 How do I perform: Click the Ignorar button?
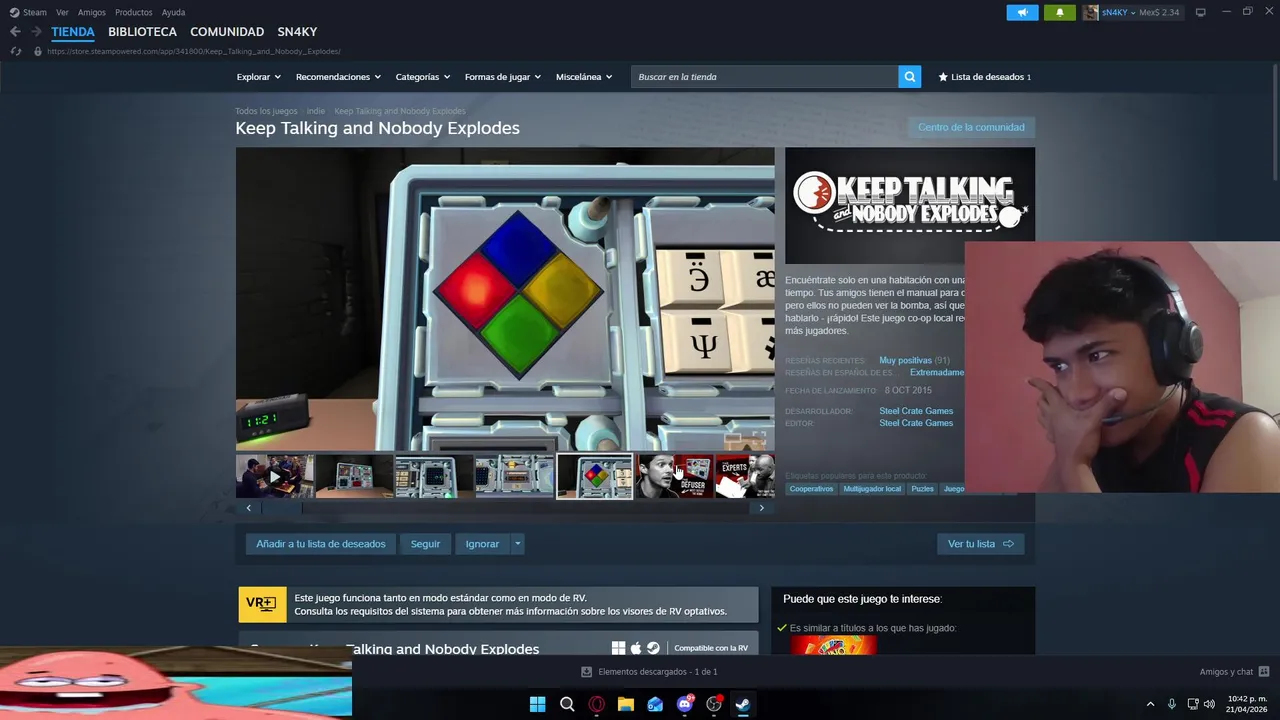tap(482, 544)
